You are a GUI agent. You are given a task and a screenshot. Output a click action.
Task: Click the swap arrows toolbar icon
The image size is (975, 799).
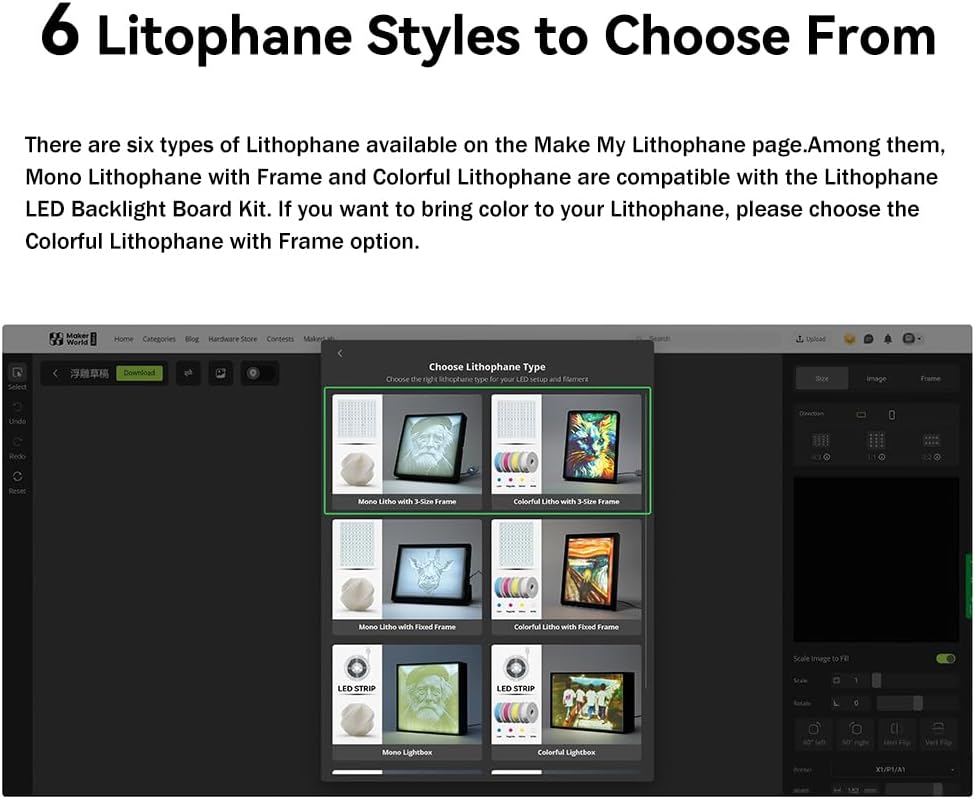(x=188, y=373)
